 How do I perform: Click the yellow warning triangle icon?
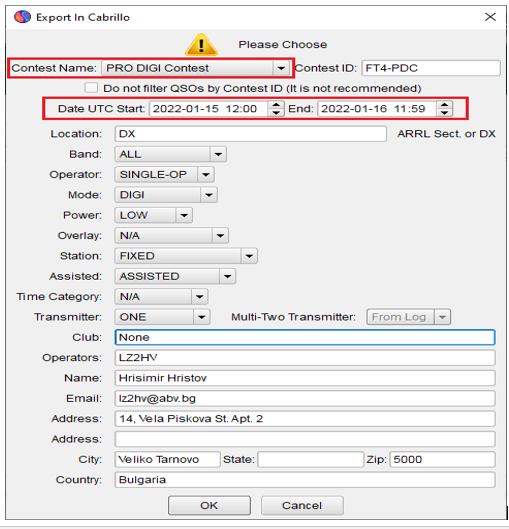(x=201, y=45)
